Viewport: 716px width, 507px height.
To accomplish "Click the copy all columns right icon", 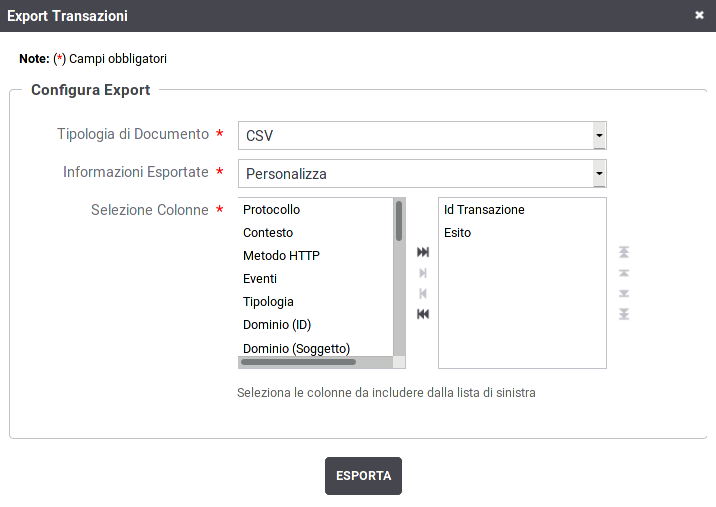I will pos(423,252).
